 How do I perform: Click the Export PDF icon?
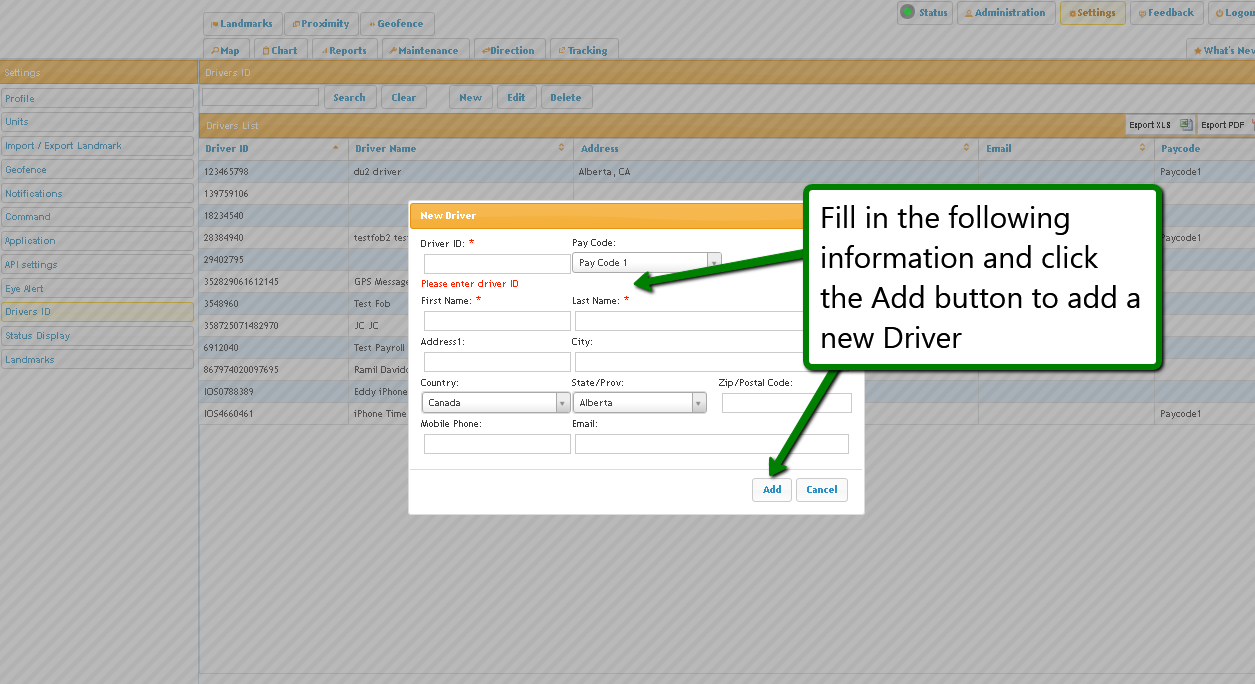coord(1251,125)
